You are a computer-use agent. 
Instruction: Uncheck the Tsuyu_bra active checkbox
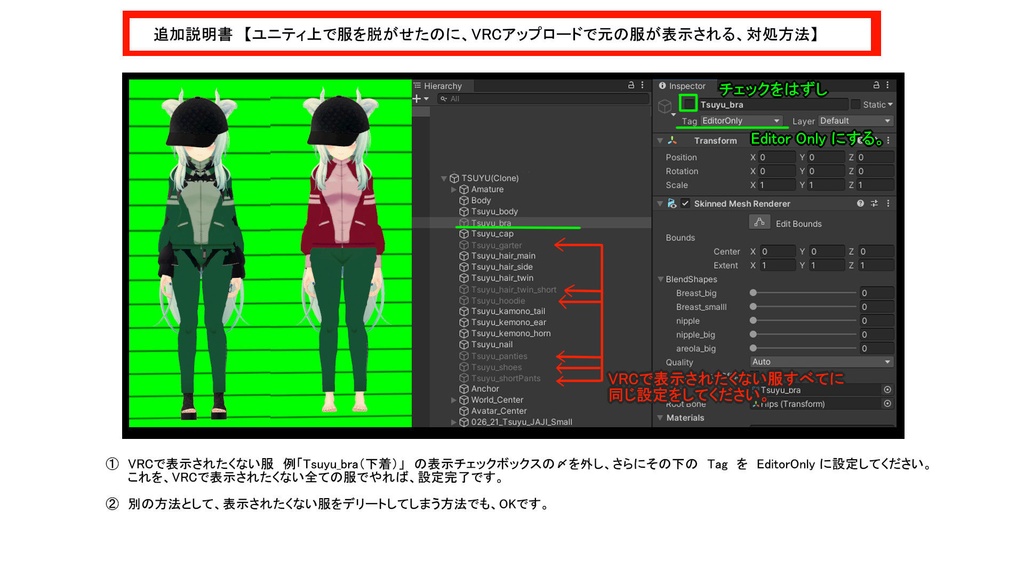688,104
